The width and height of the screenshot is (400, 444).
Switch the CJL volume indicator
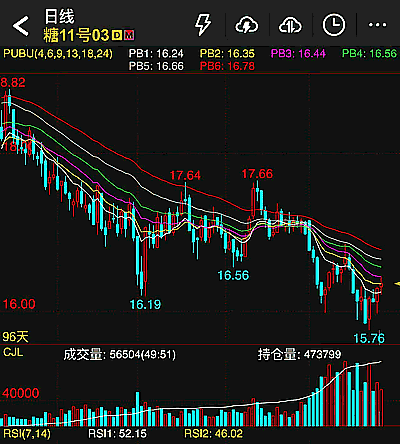(x=13, y=352)
